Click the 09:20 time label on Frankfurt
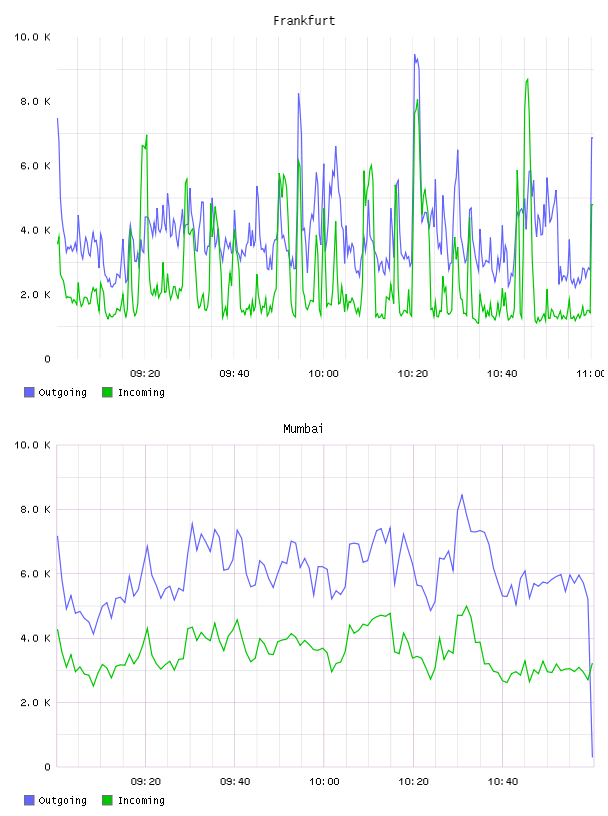Image resolution: width=608 pixels, height=816 pixels. pos(145,374)
